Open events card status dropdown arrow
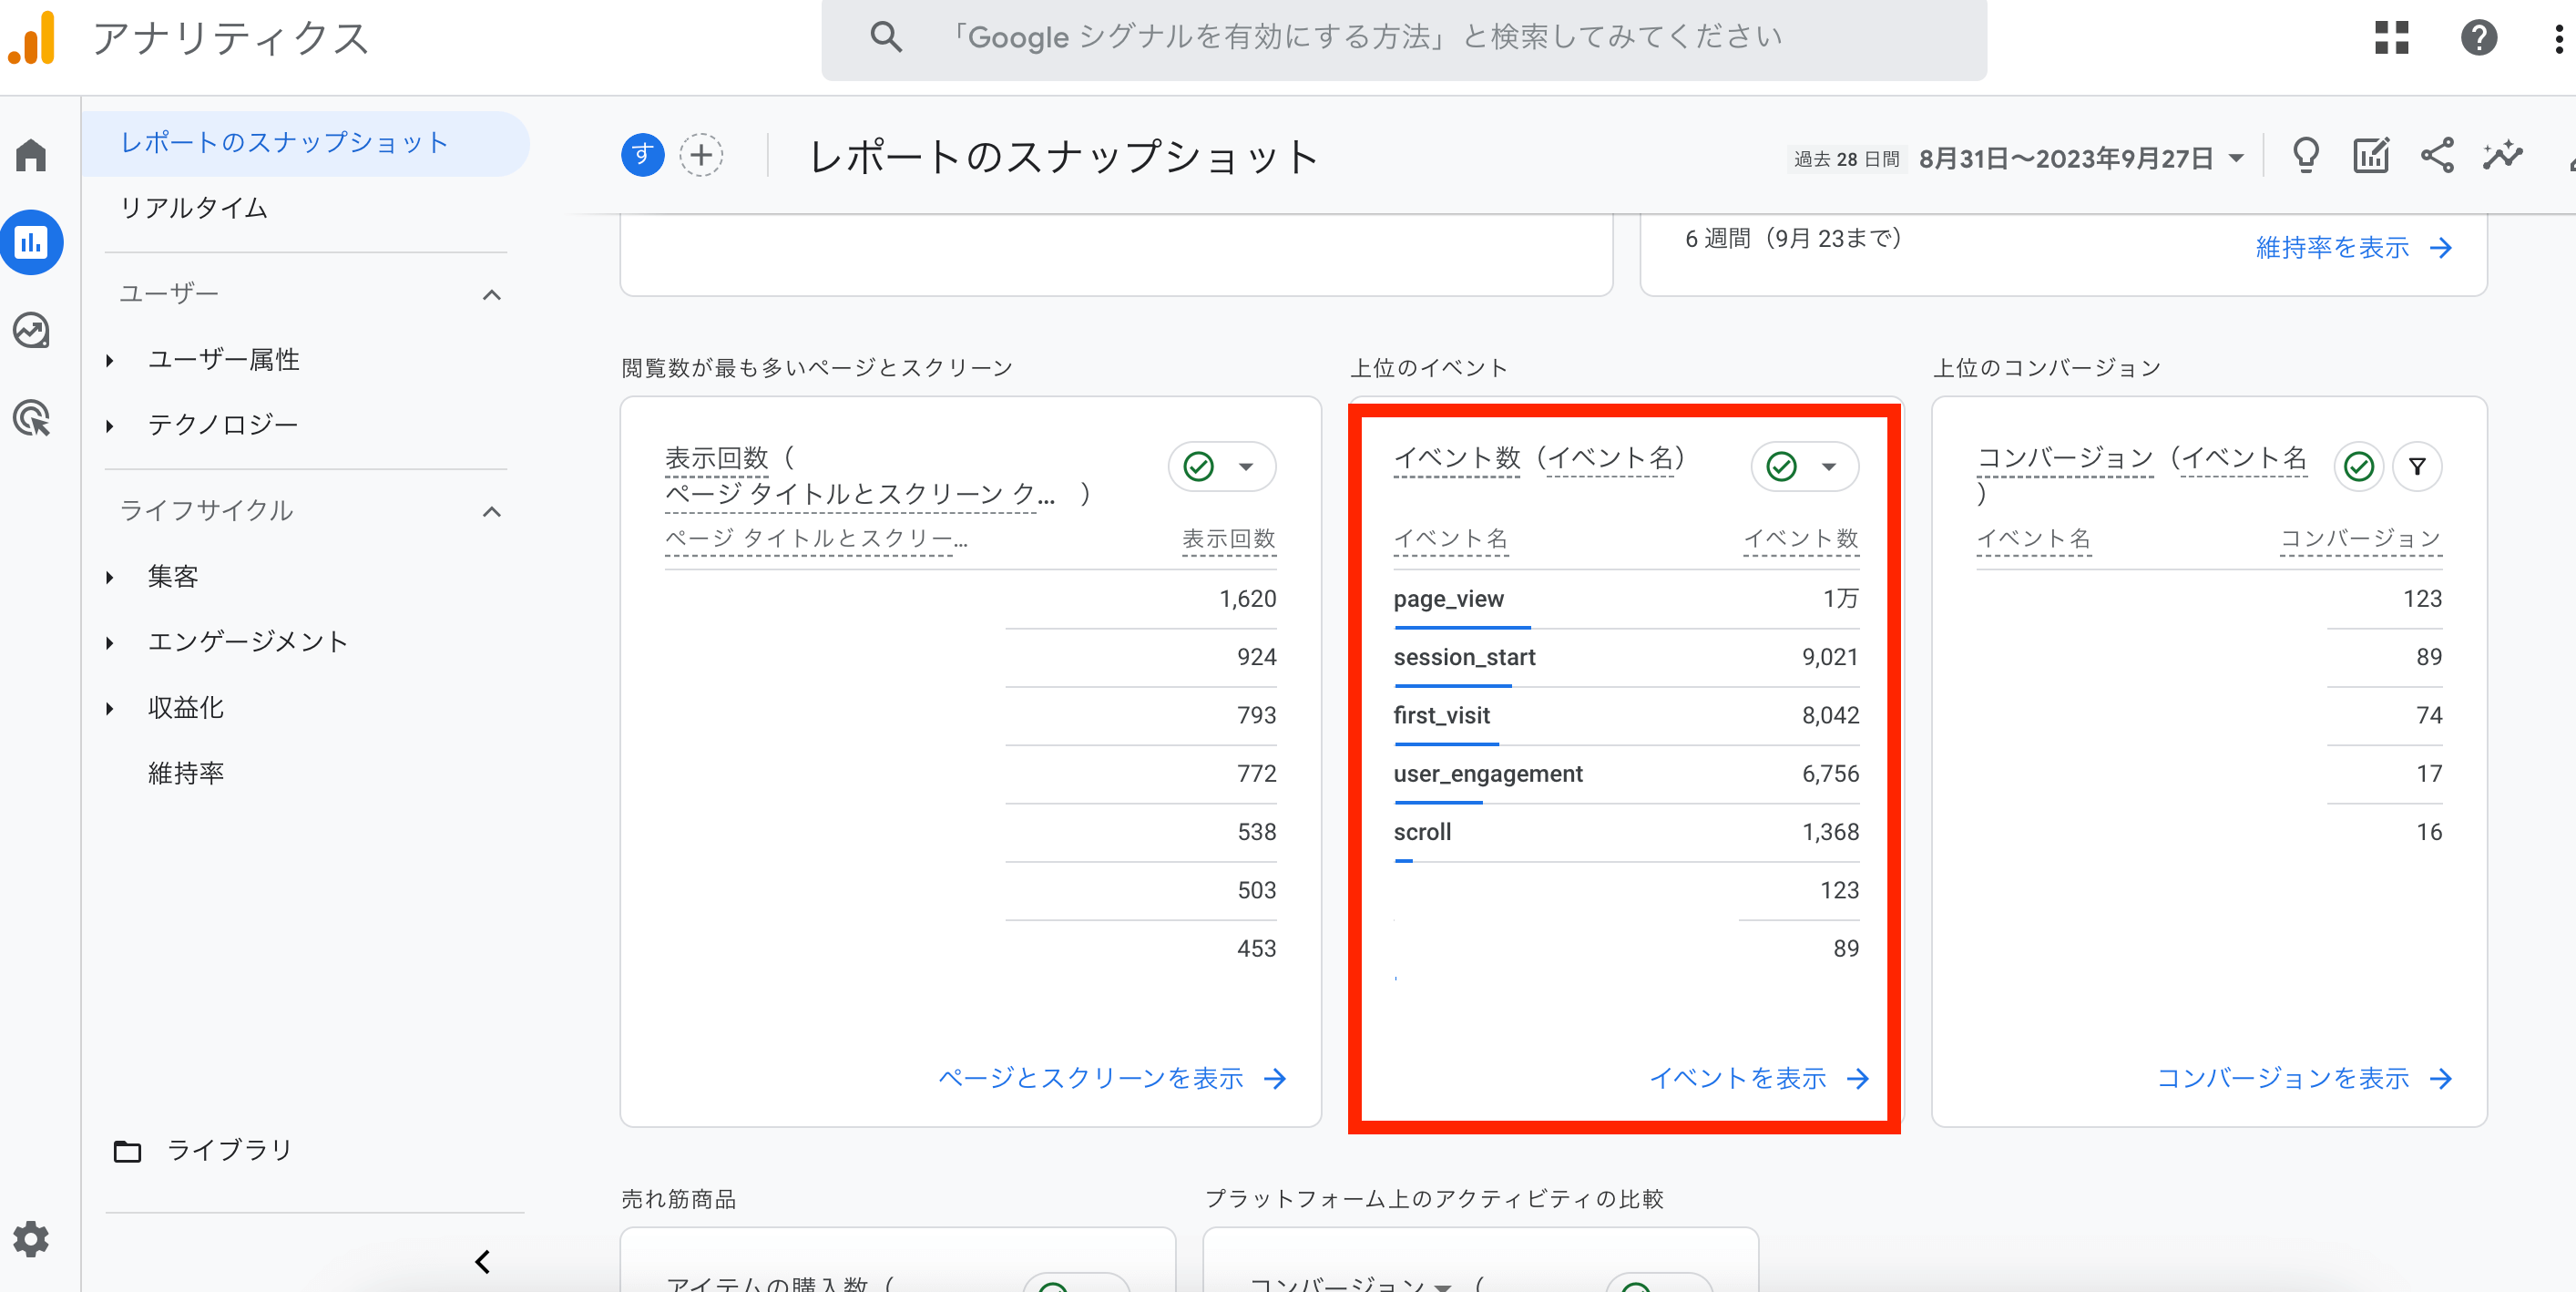The height and width of the screenshot is (1292, 2576). pyautogui.click(x=1829, y=467)
